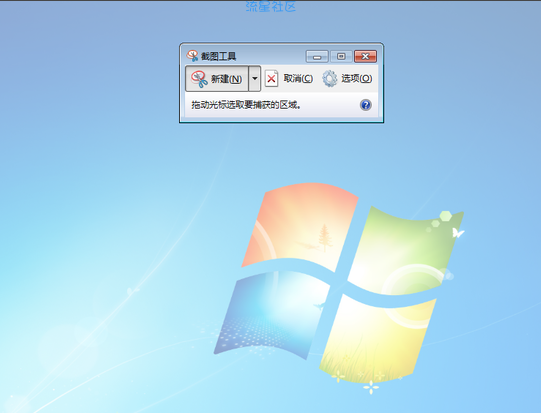Minimize the 截图工具 window
This screenshot has height=413, width=541.
point(317,56)
